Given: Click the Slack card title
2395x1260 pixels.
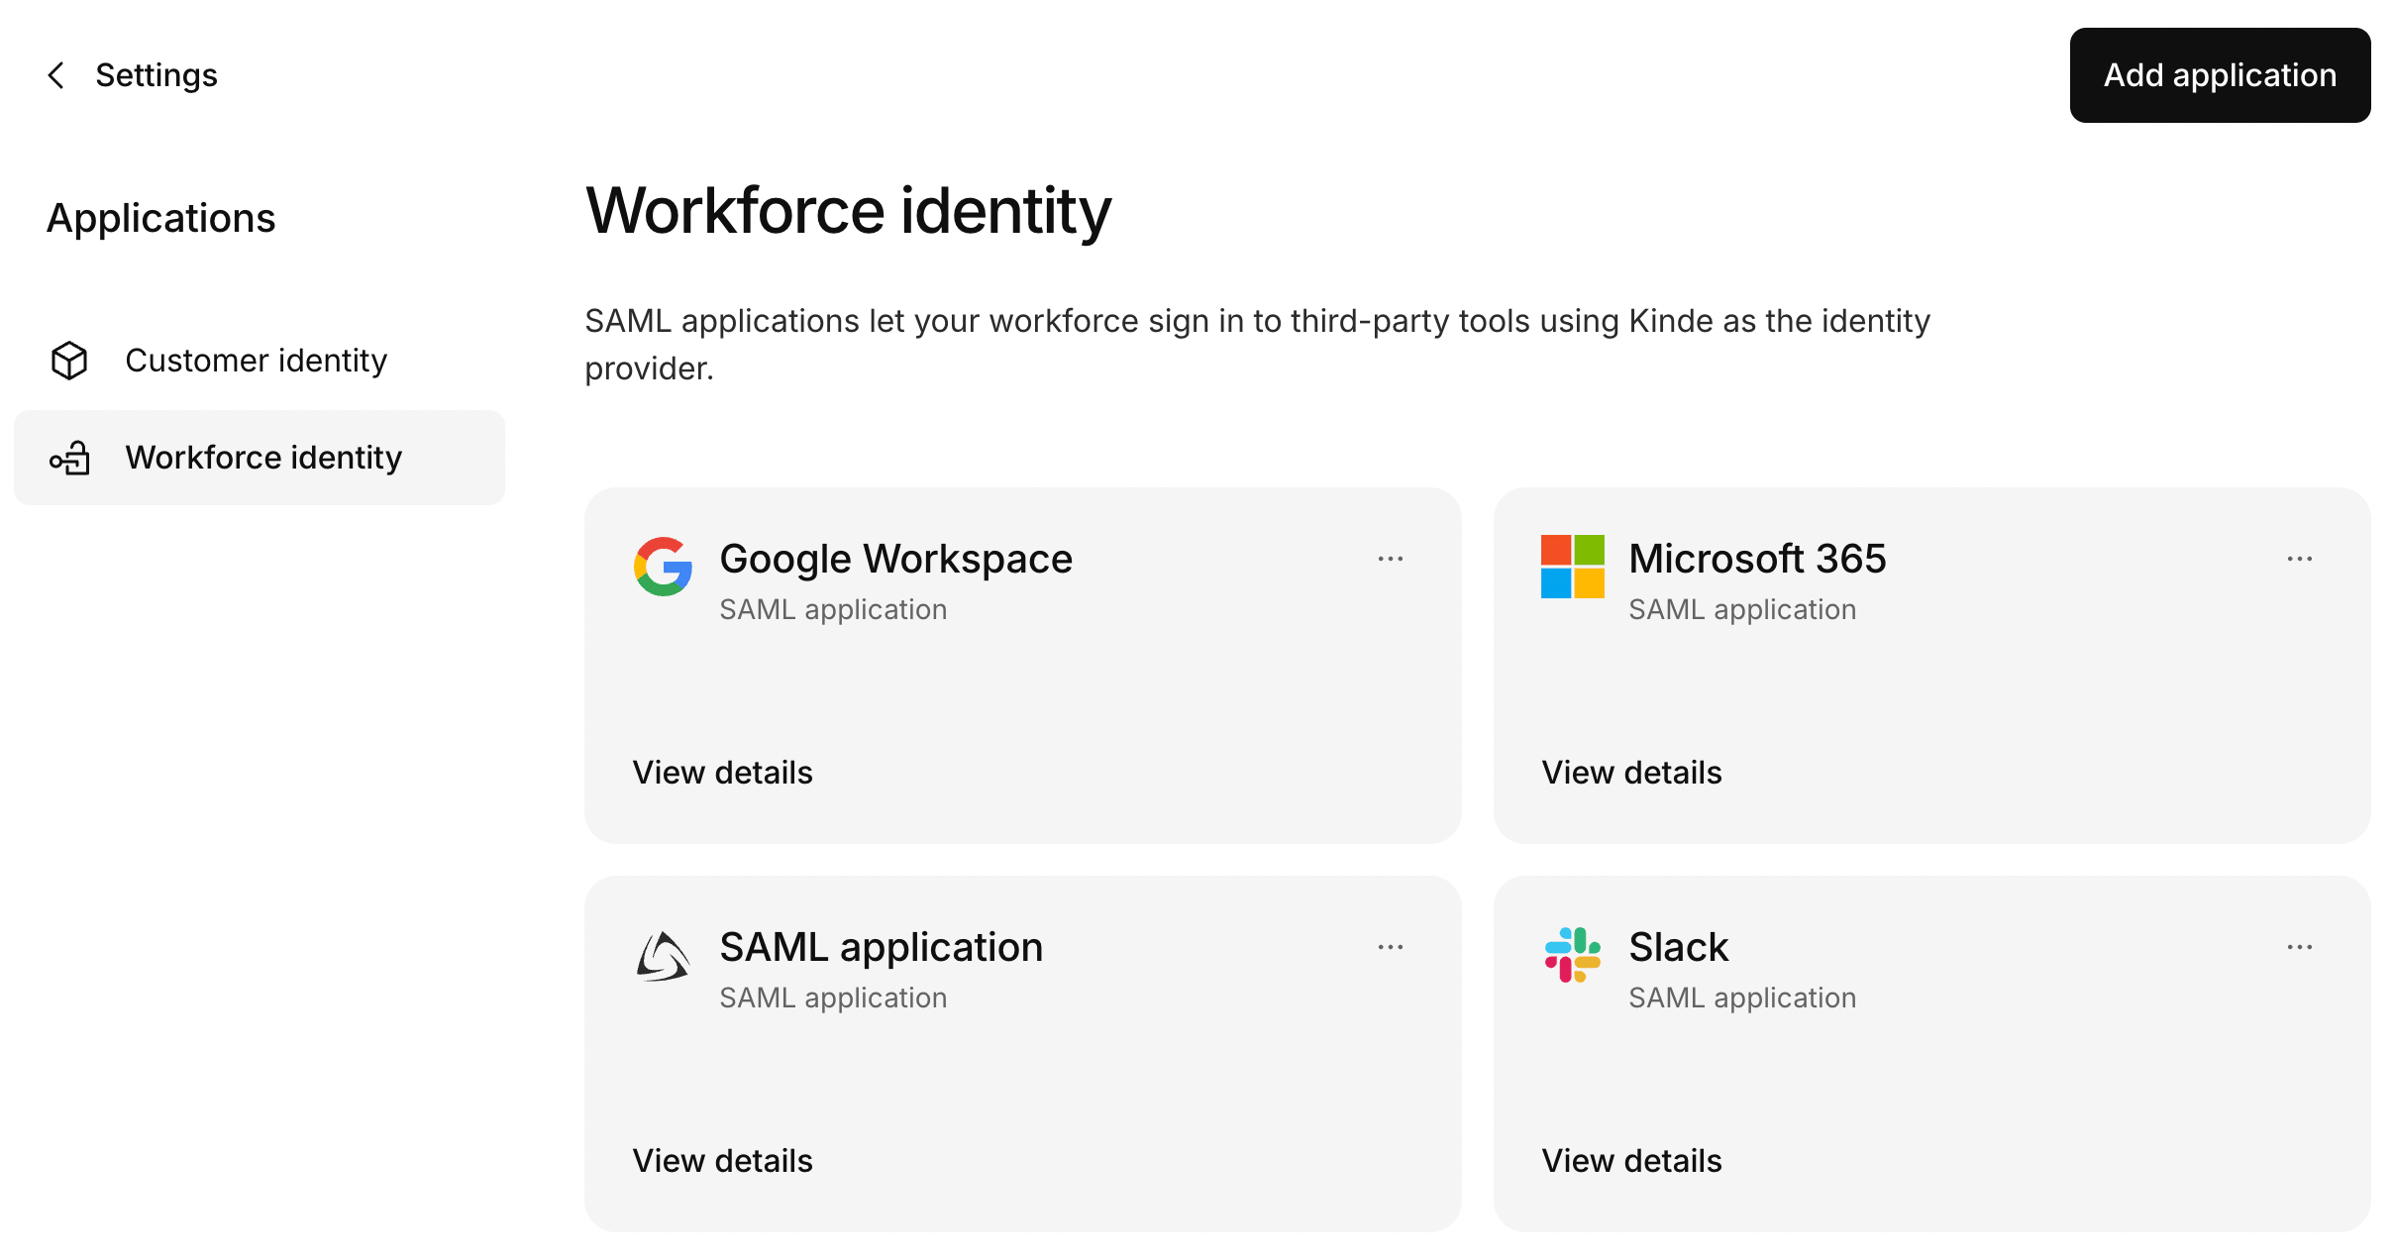Looking at the screenshot, I should click(x=1678, y=946).
